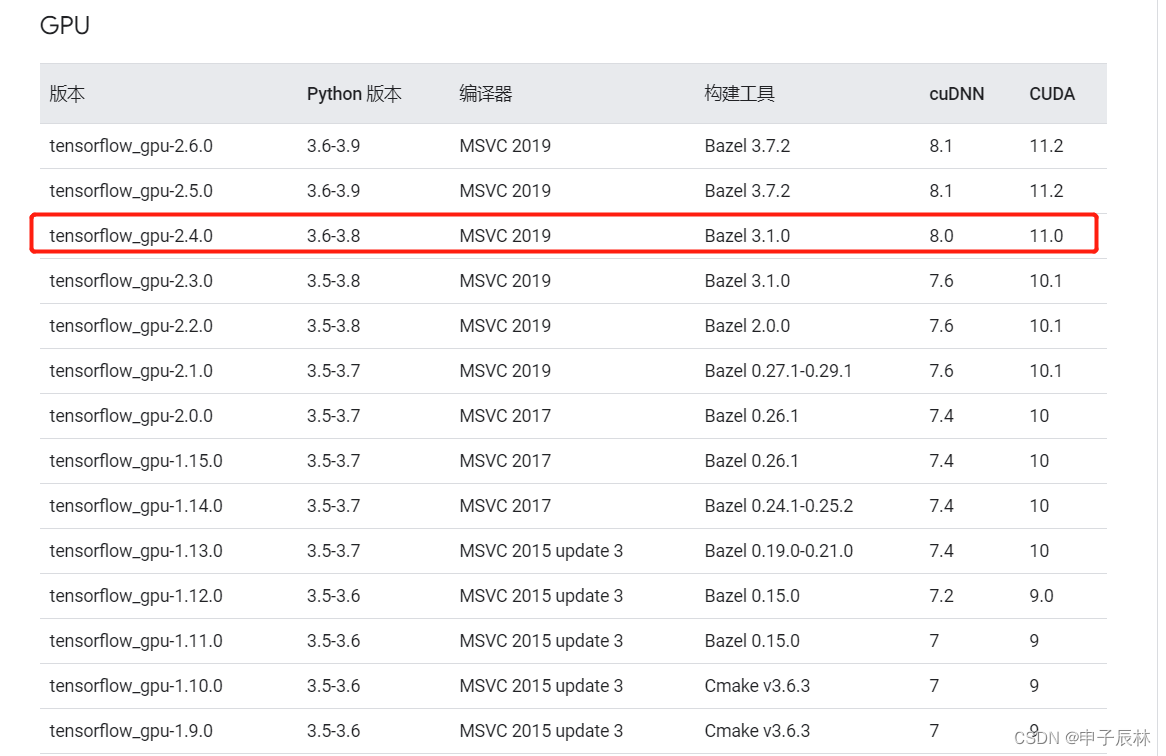Click the cuDNN column header
1166x756 pixels.
pyautogui.click(x=956, y=94)
